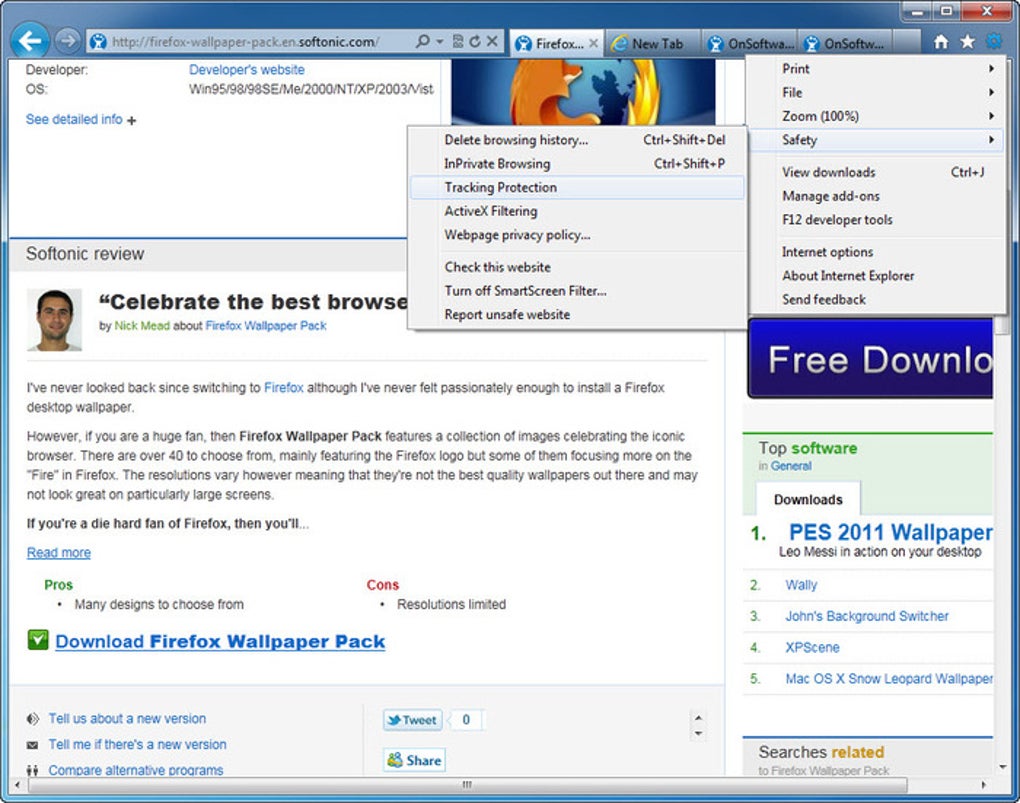Click Download Firefox Wallpaper Pack link
The image size is (1020, 803).
[x=220, y=642]
